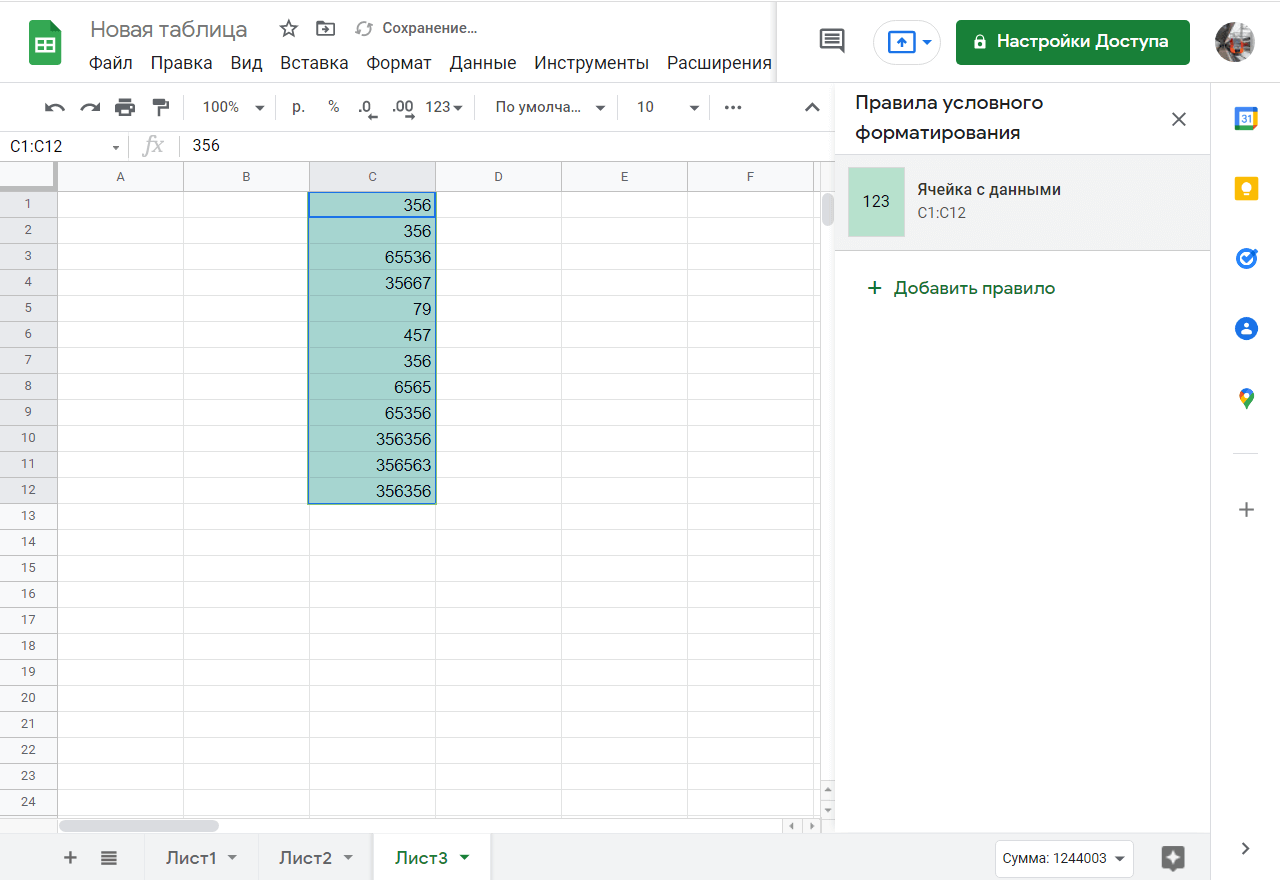Open Google Tasks side panel

tap(1246, 258)
